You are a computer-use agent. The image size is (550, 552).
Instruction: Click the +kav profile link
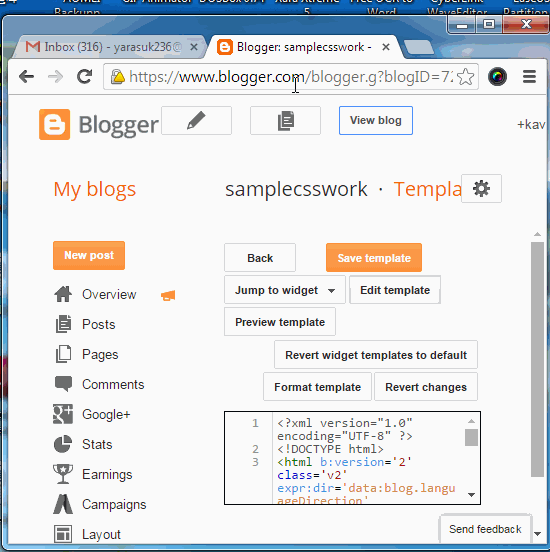[x=531, y=124]
